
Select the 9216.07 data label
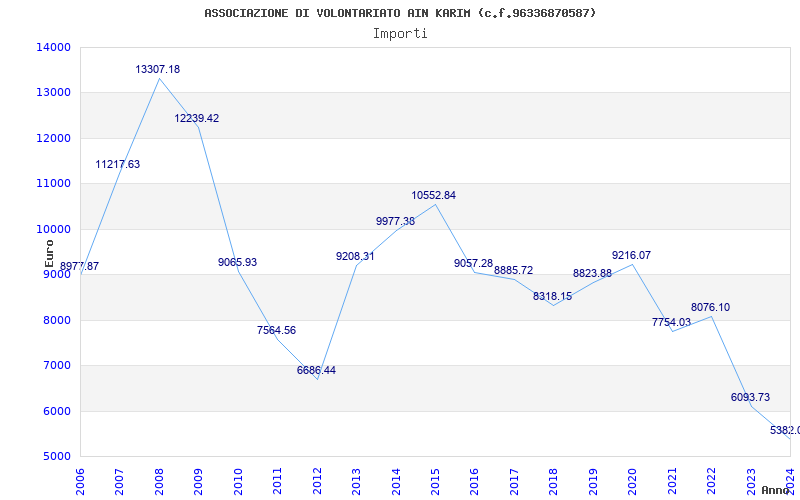632,255
